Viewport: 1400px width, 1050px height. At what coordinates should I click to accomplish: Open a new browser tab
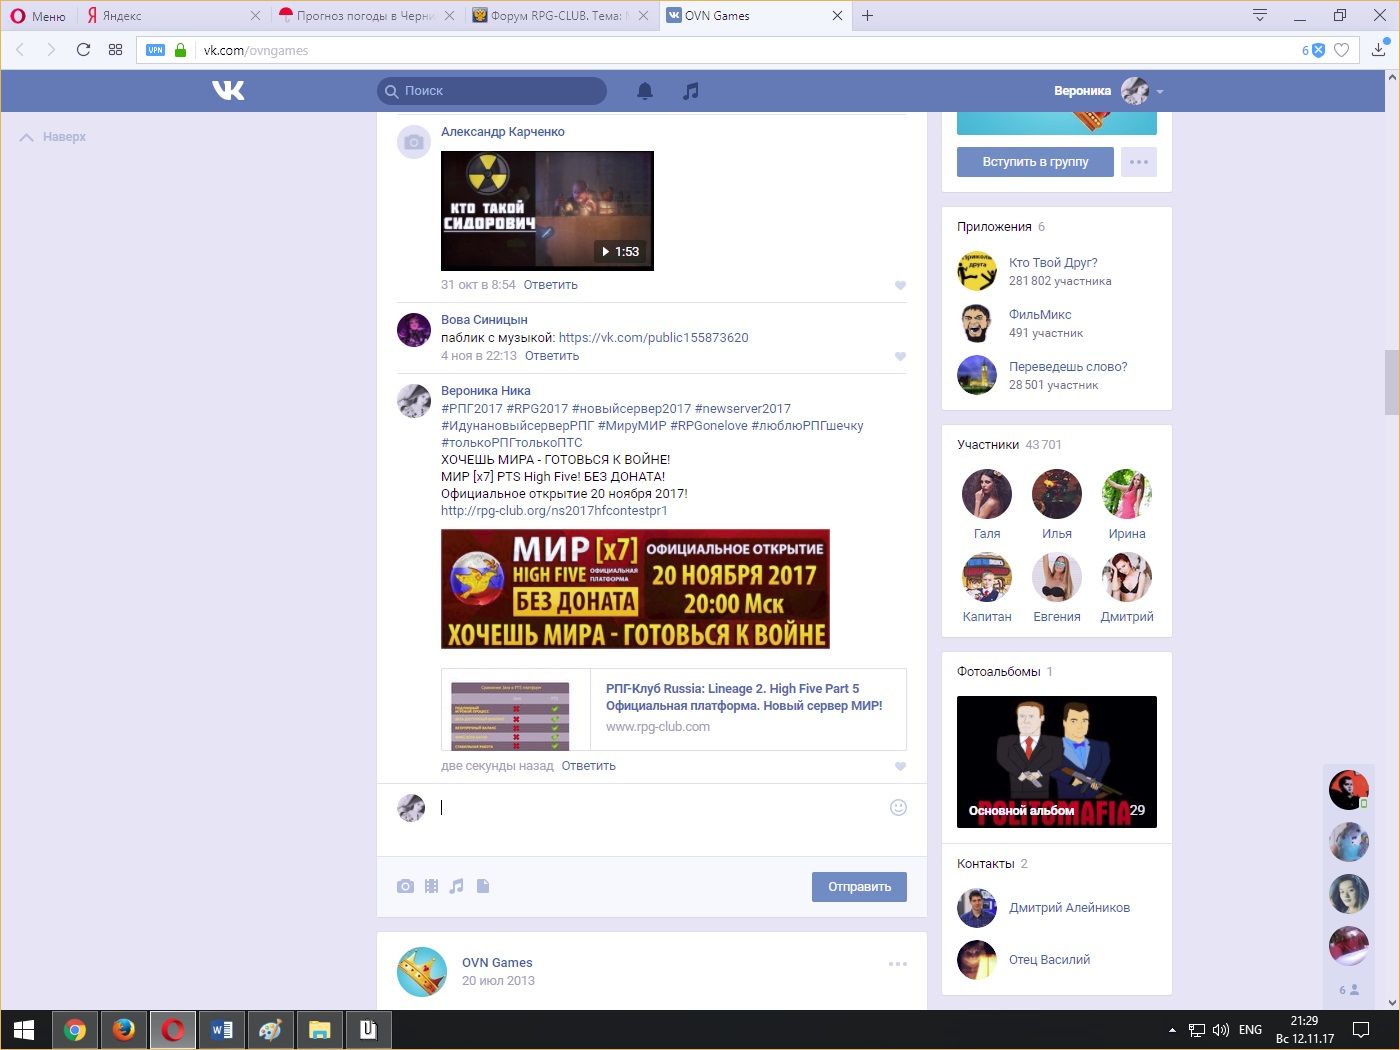coord(867,16)
